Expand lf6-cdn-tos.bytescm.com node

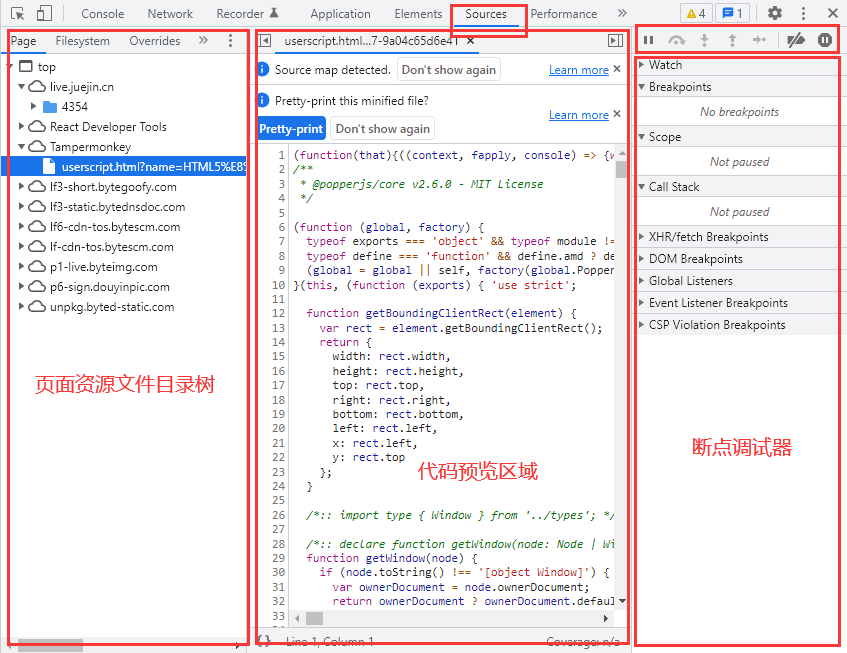[22, 226]
